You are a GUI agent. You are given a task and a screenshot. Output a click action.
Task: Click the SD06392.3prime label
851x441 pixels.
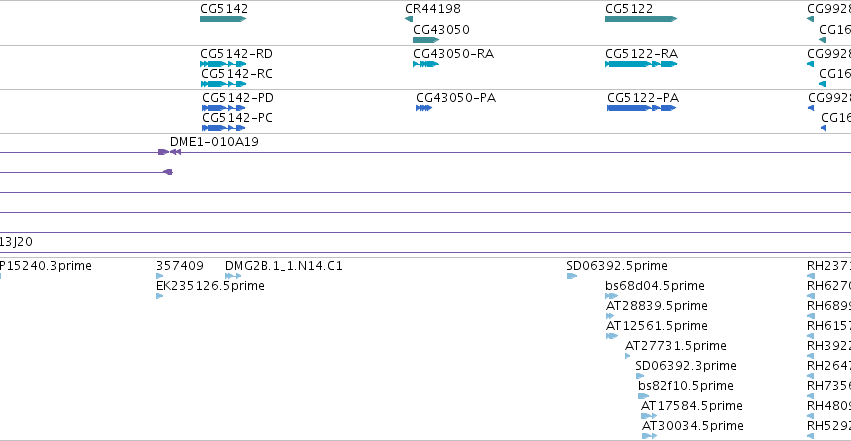click(x=686, y=366)
